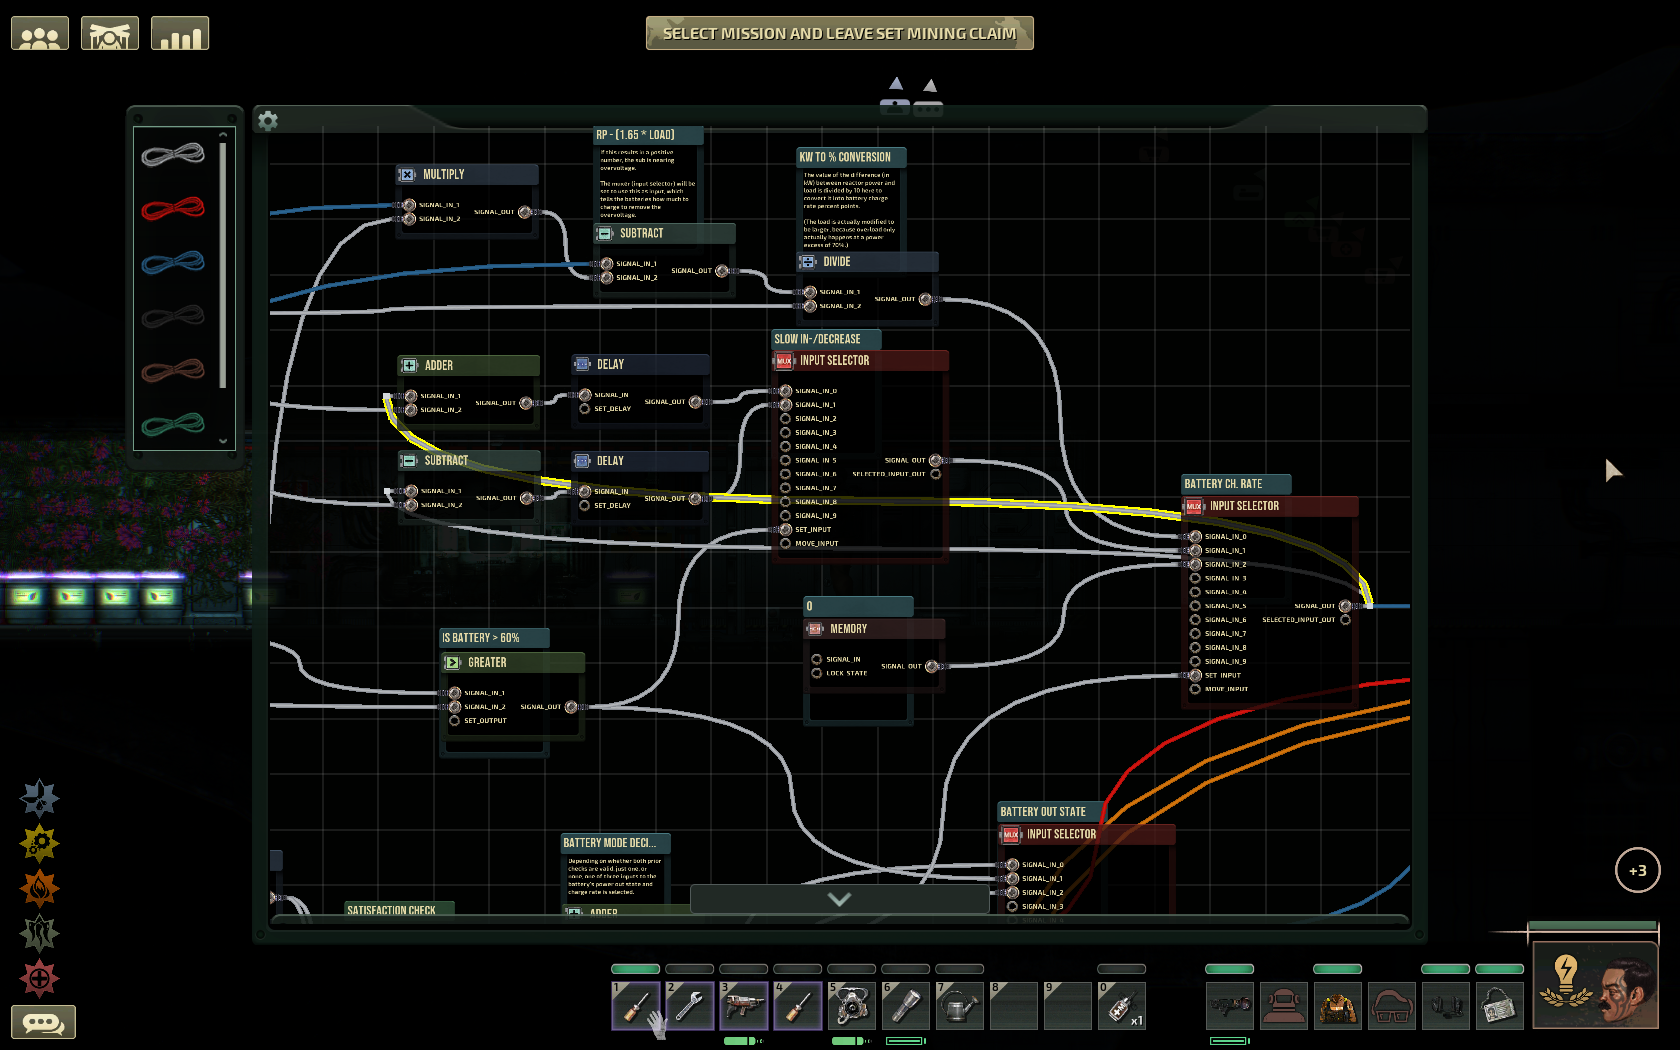This screenshot has height=1050, width=1680.
Task: Click the jacket outfit equipment slot
Action: click(1338, 1005)
